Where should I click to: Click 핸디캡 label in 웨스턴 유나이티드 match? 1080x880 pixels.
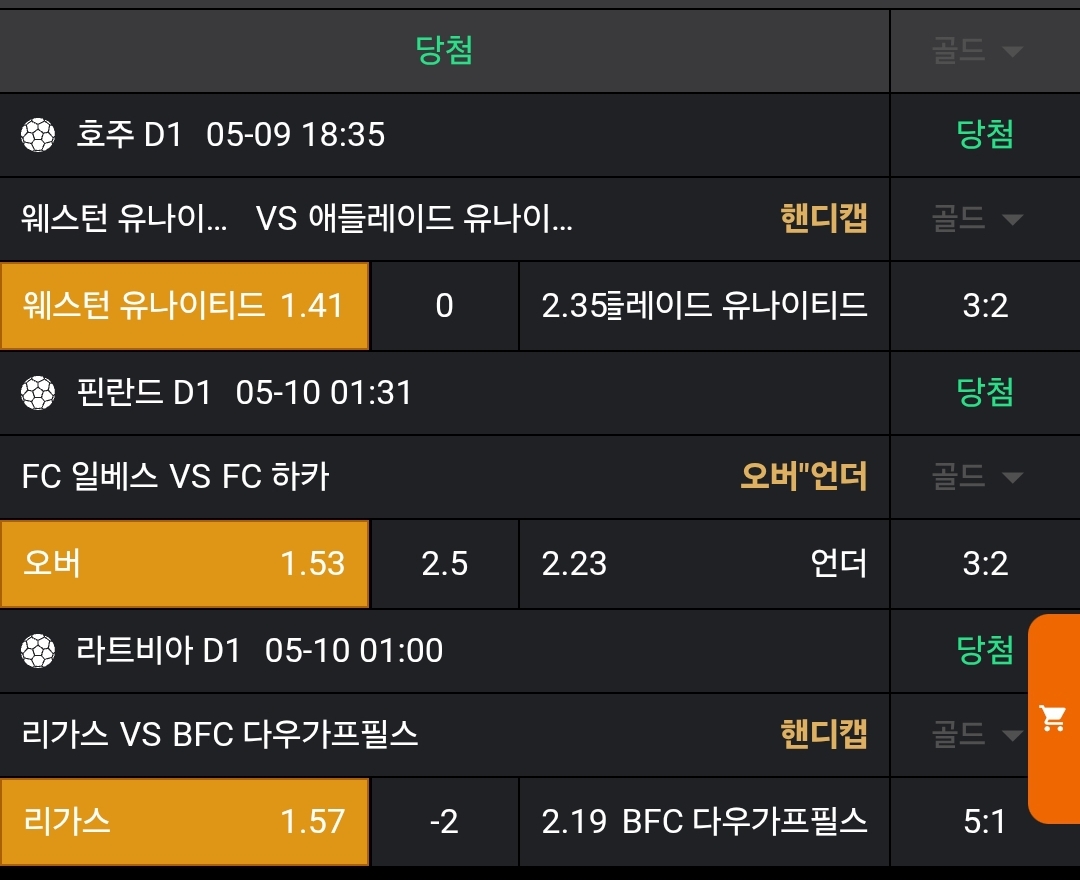[x=823, y=218]
